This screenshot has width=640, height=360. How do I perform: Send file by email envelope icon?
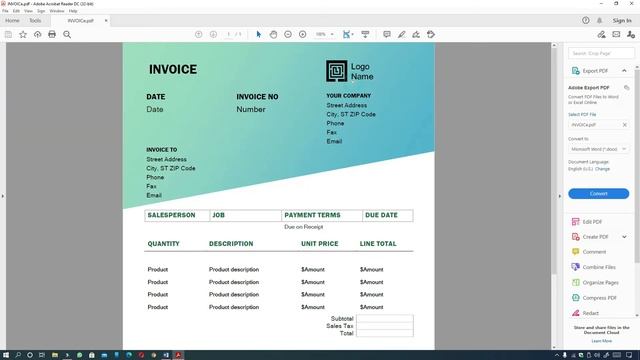point(616,35)
